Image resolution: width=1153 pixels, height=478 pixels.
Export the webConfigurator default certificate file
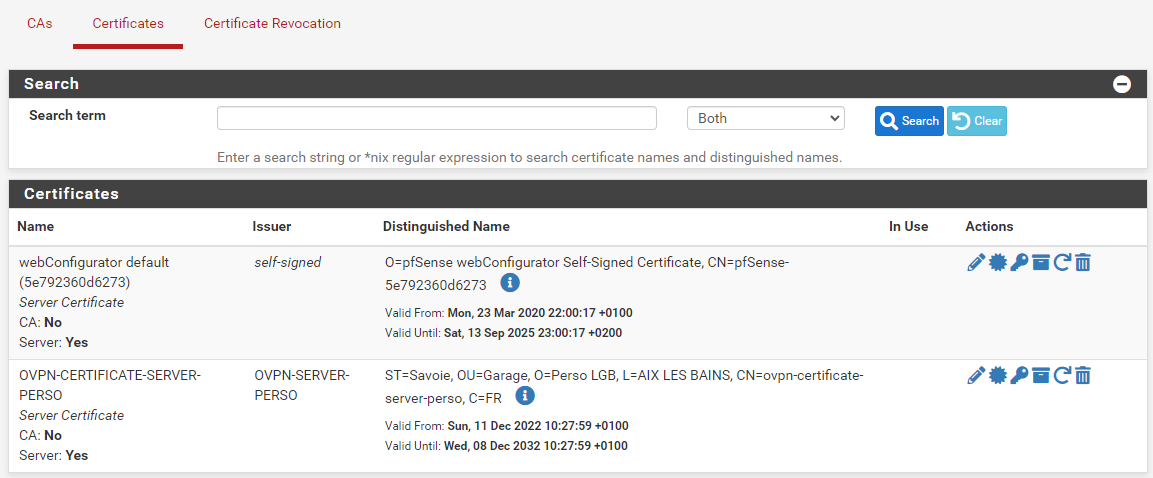997,263
